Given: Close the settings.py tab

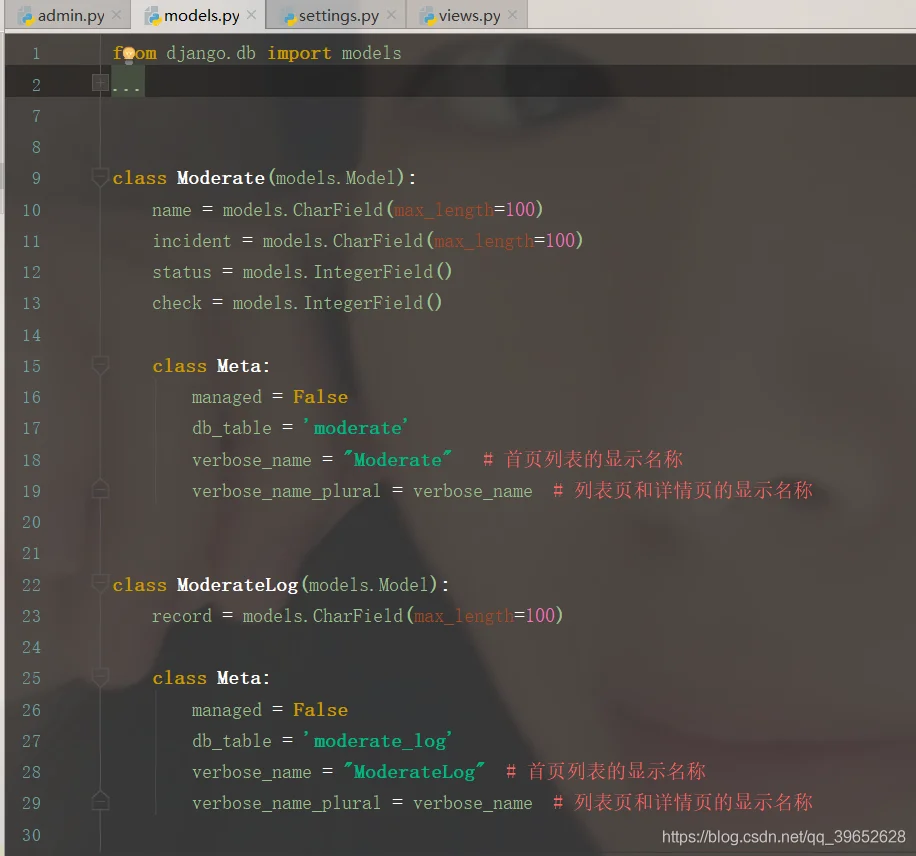Looking at the screenshot, I should pos(391,15).
